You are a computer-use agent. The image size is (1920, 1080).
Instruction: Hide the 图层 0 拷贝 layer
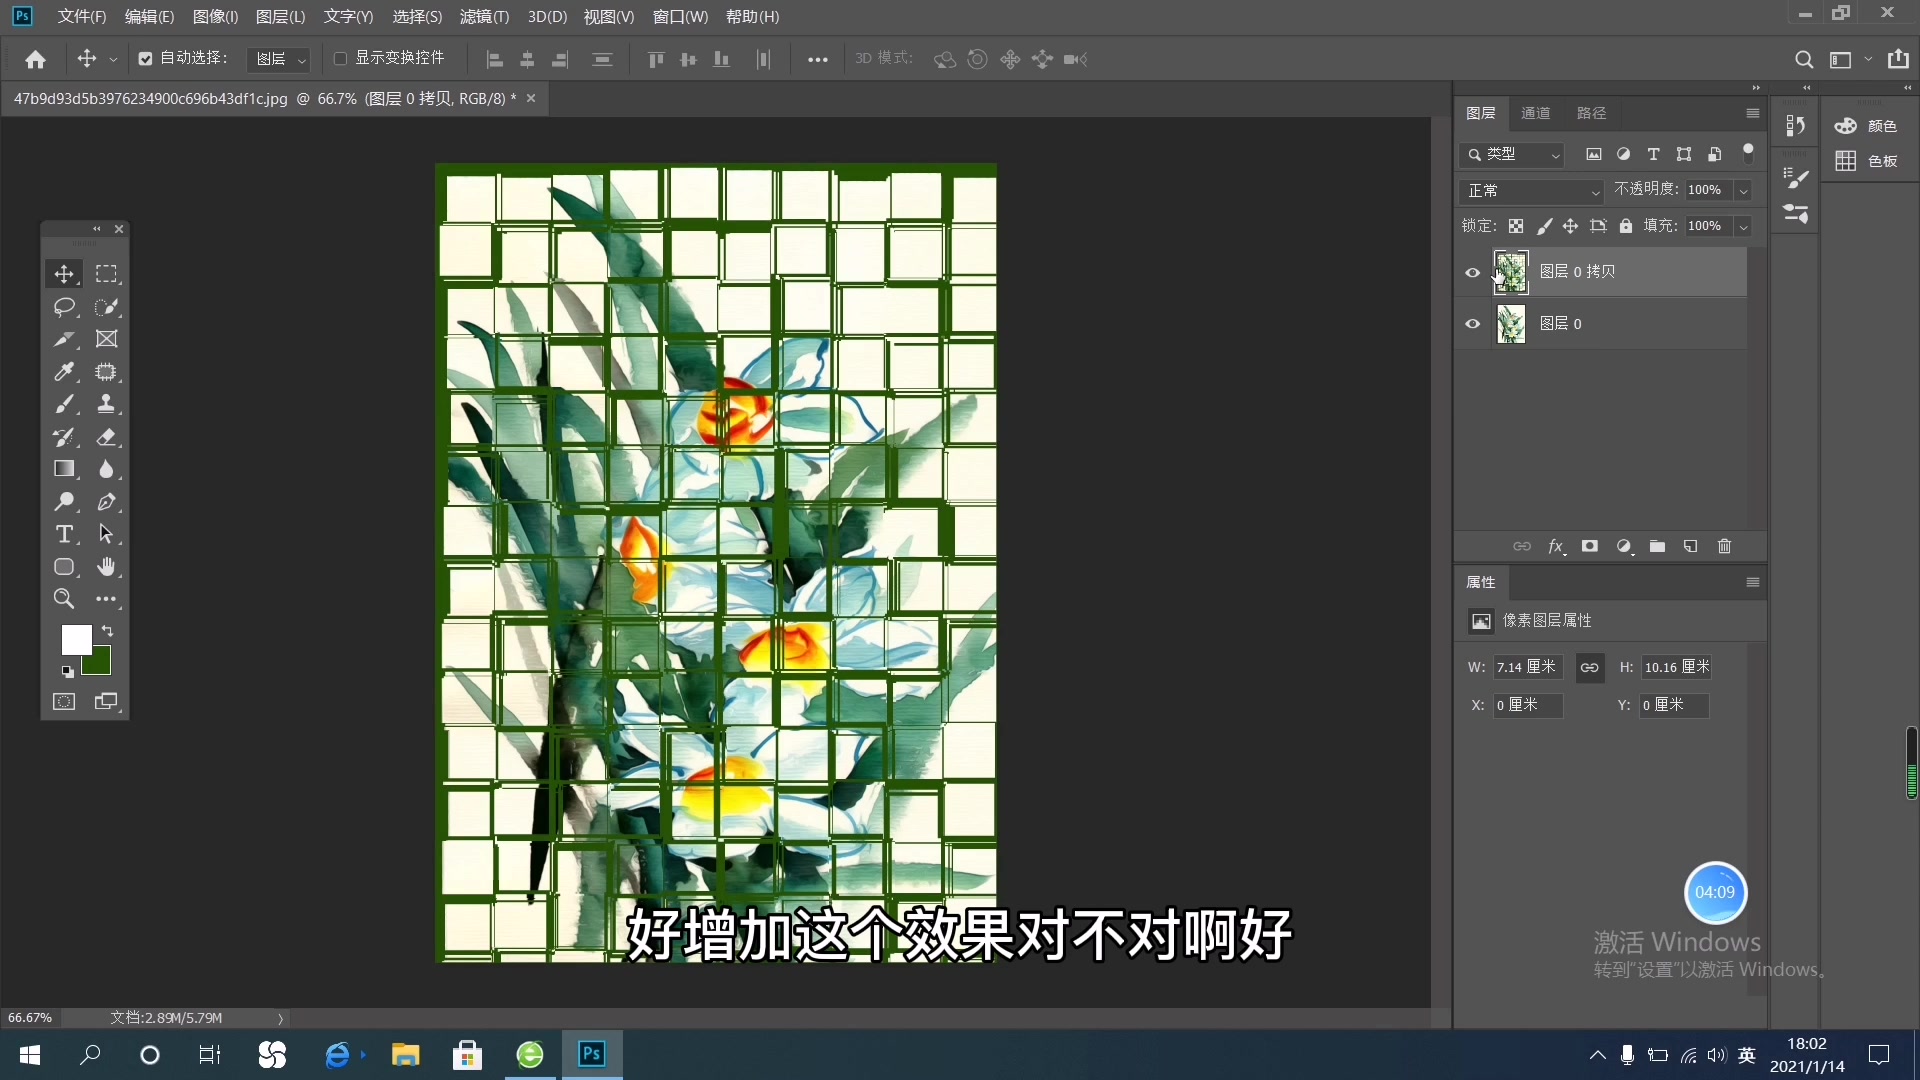1471,271
